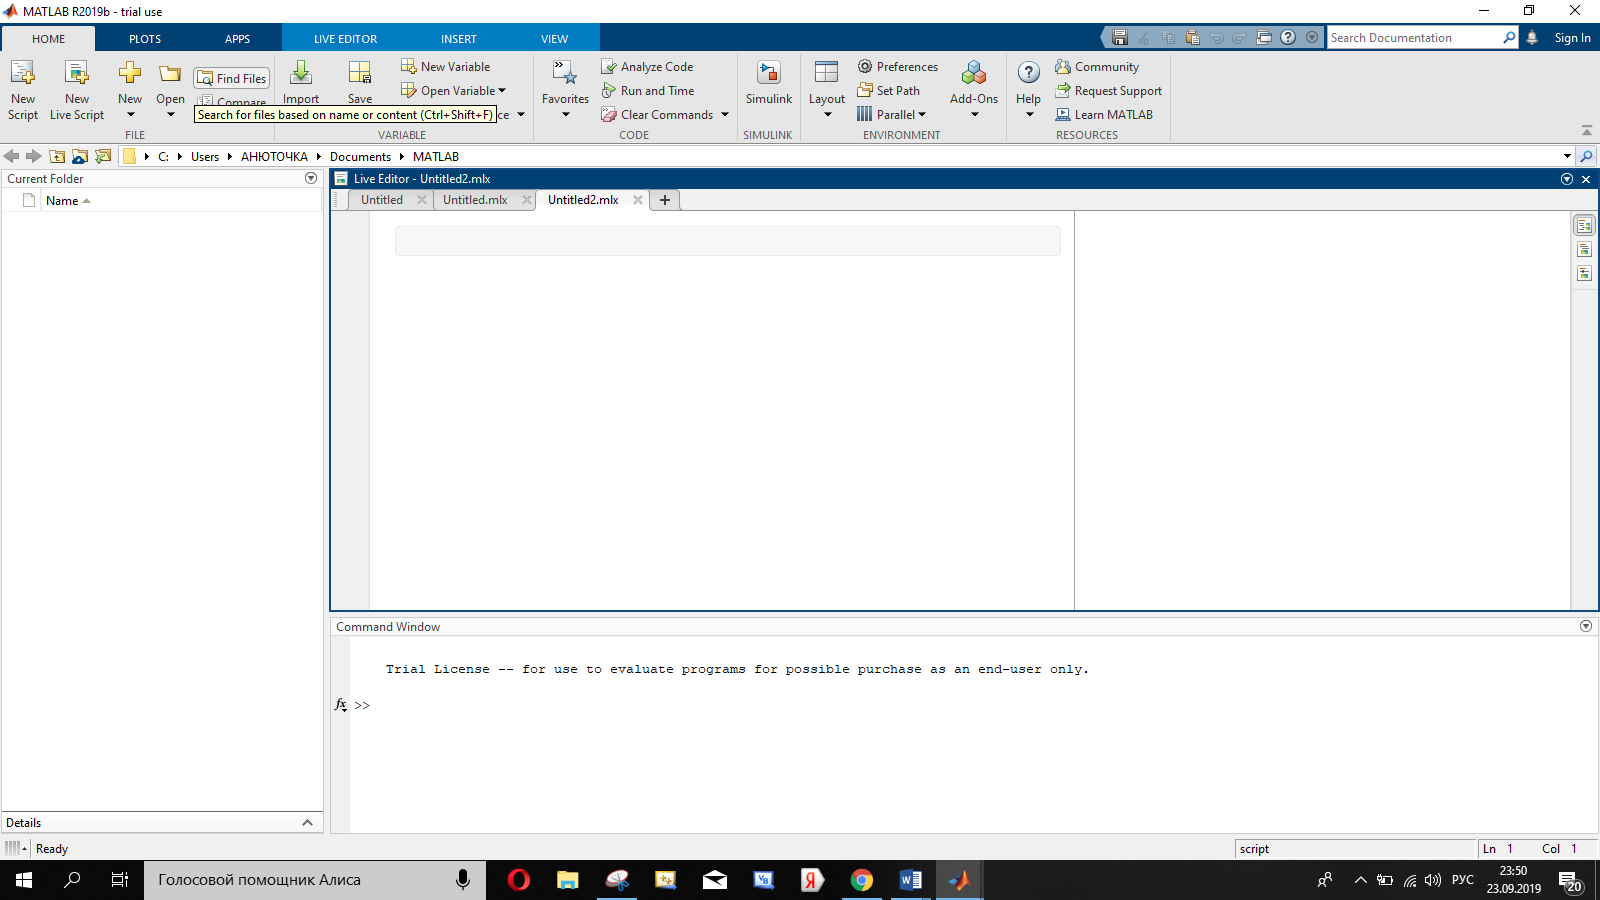This screenshot has height=900, width=1600.
Task: Create a New Script
Action: tap(23, 88)
